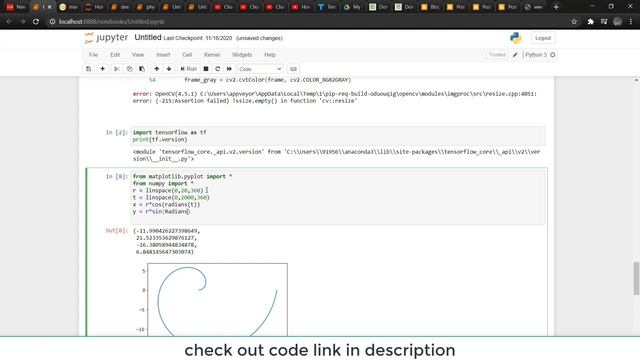Click the Last Checkpoint text
The image size is (640, 360).
pyautogui.click(x=198, y=38)
